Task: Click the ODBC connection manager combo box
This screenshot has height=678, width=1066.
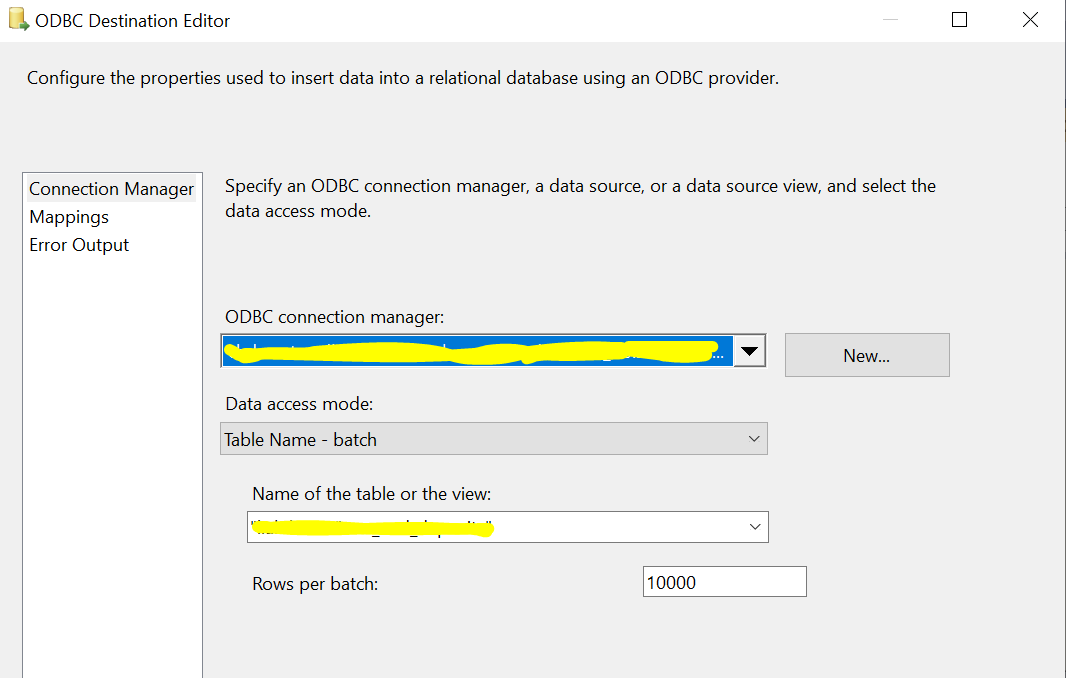Action: point(494,351)
